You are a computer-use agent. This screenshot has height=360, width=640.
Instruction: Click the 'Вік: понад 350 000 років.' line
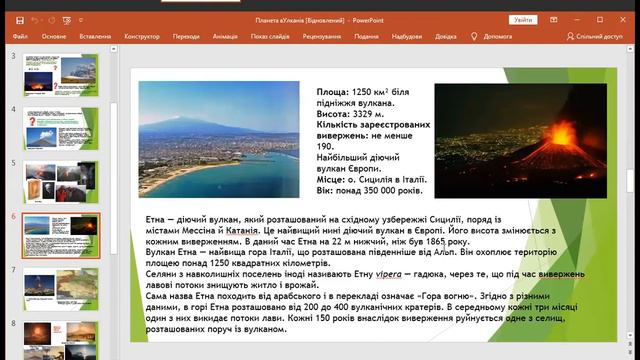coord(369,191)
